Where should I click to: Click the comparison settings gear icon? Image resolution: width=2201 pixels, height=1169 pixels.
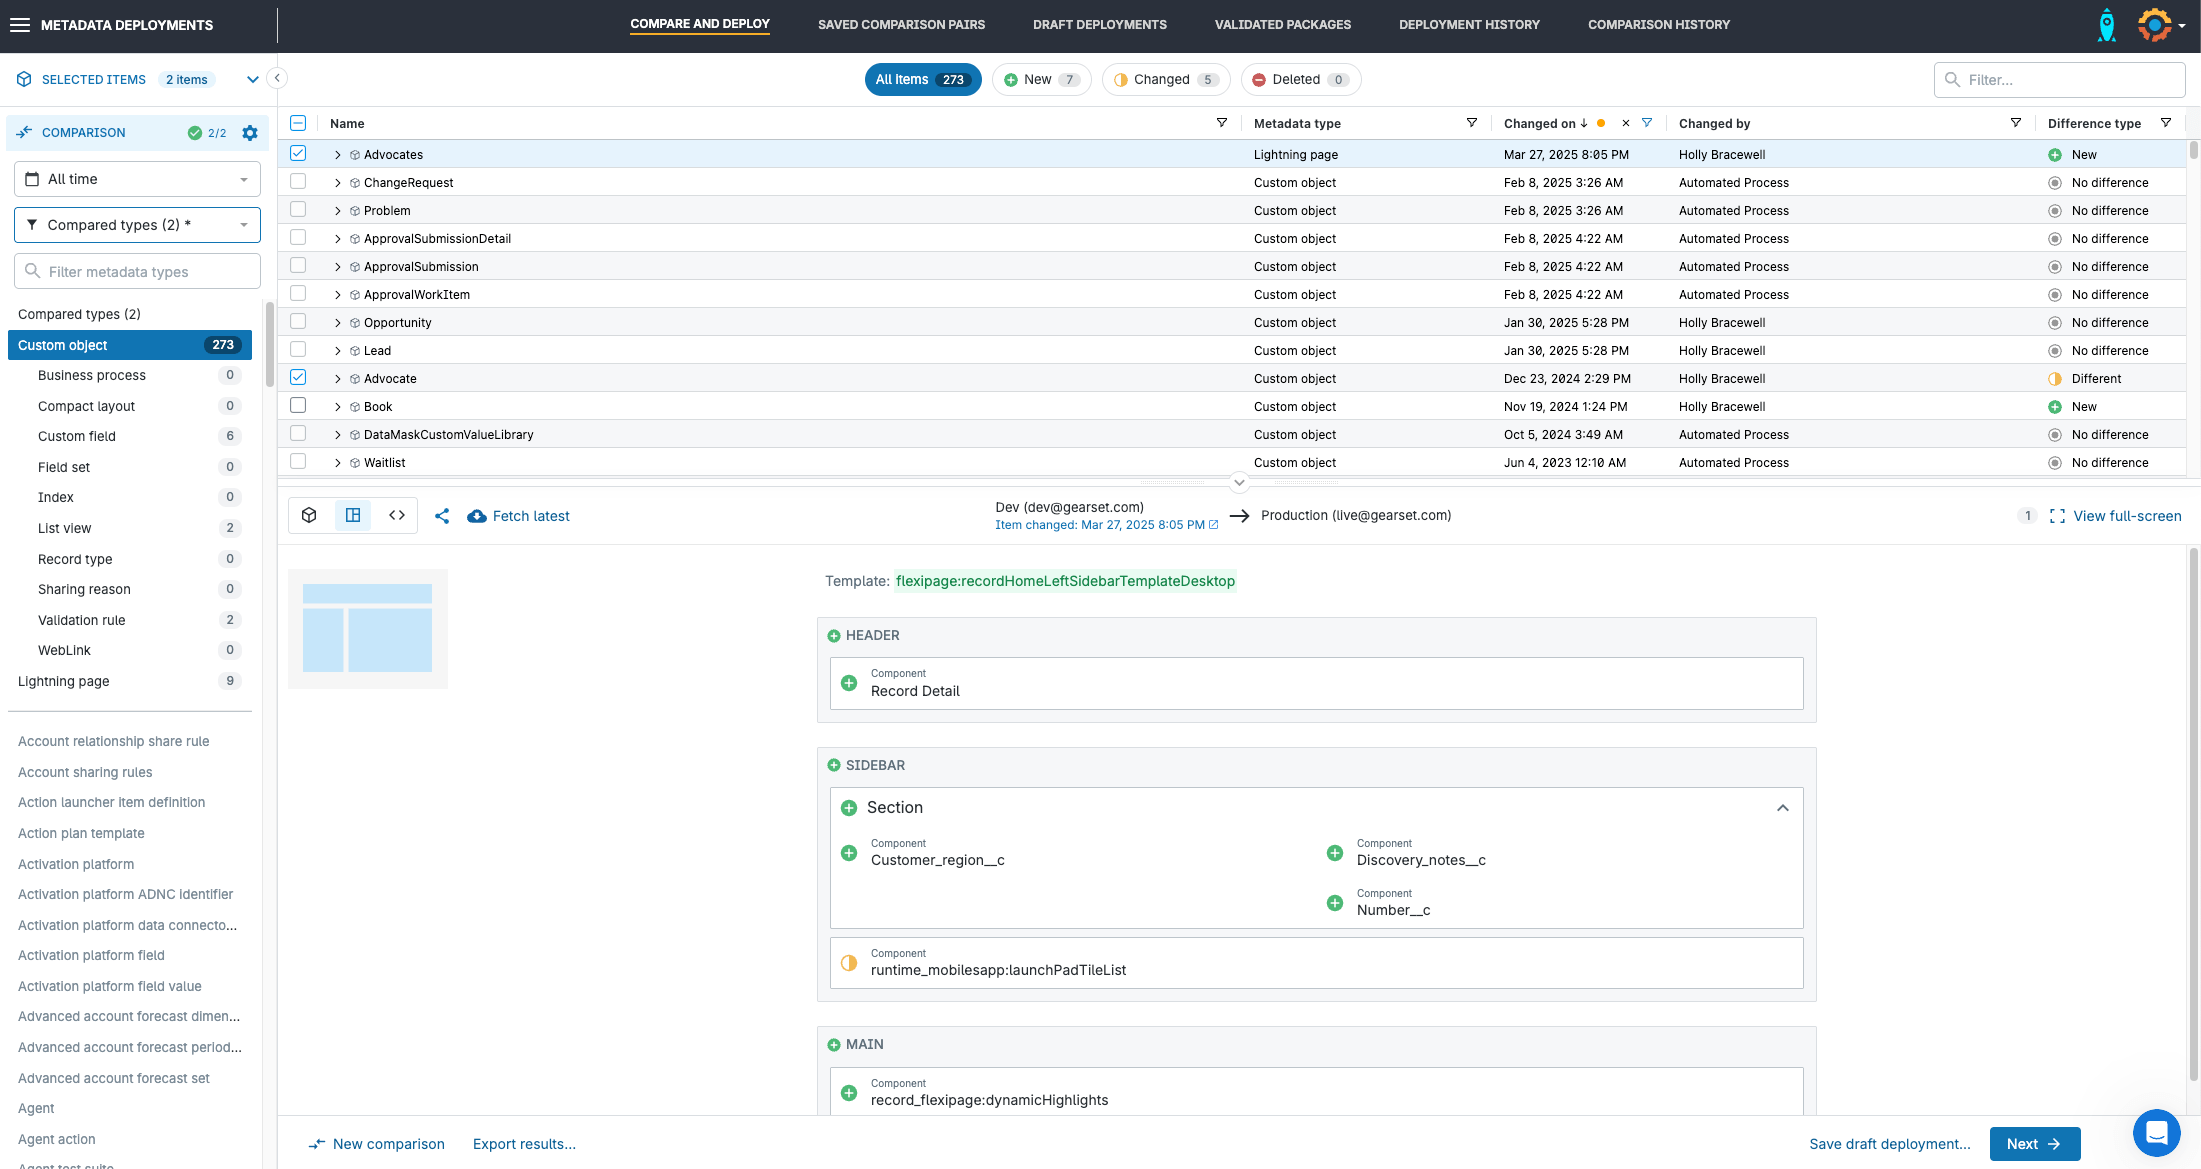click(250, 133)
